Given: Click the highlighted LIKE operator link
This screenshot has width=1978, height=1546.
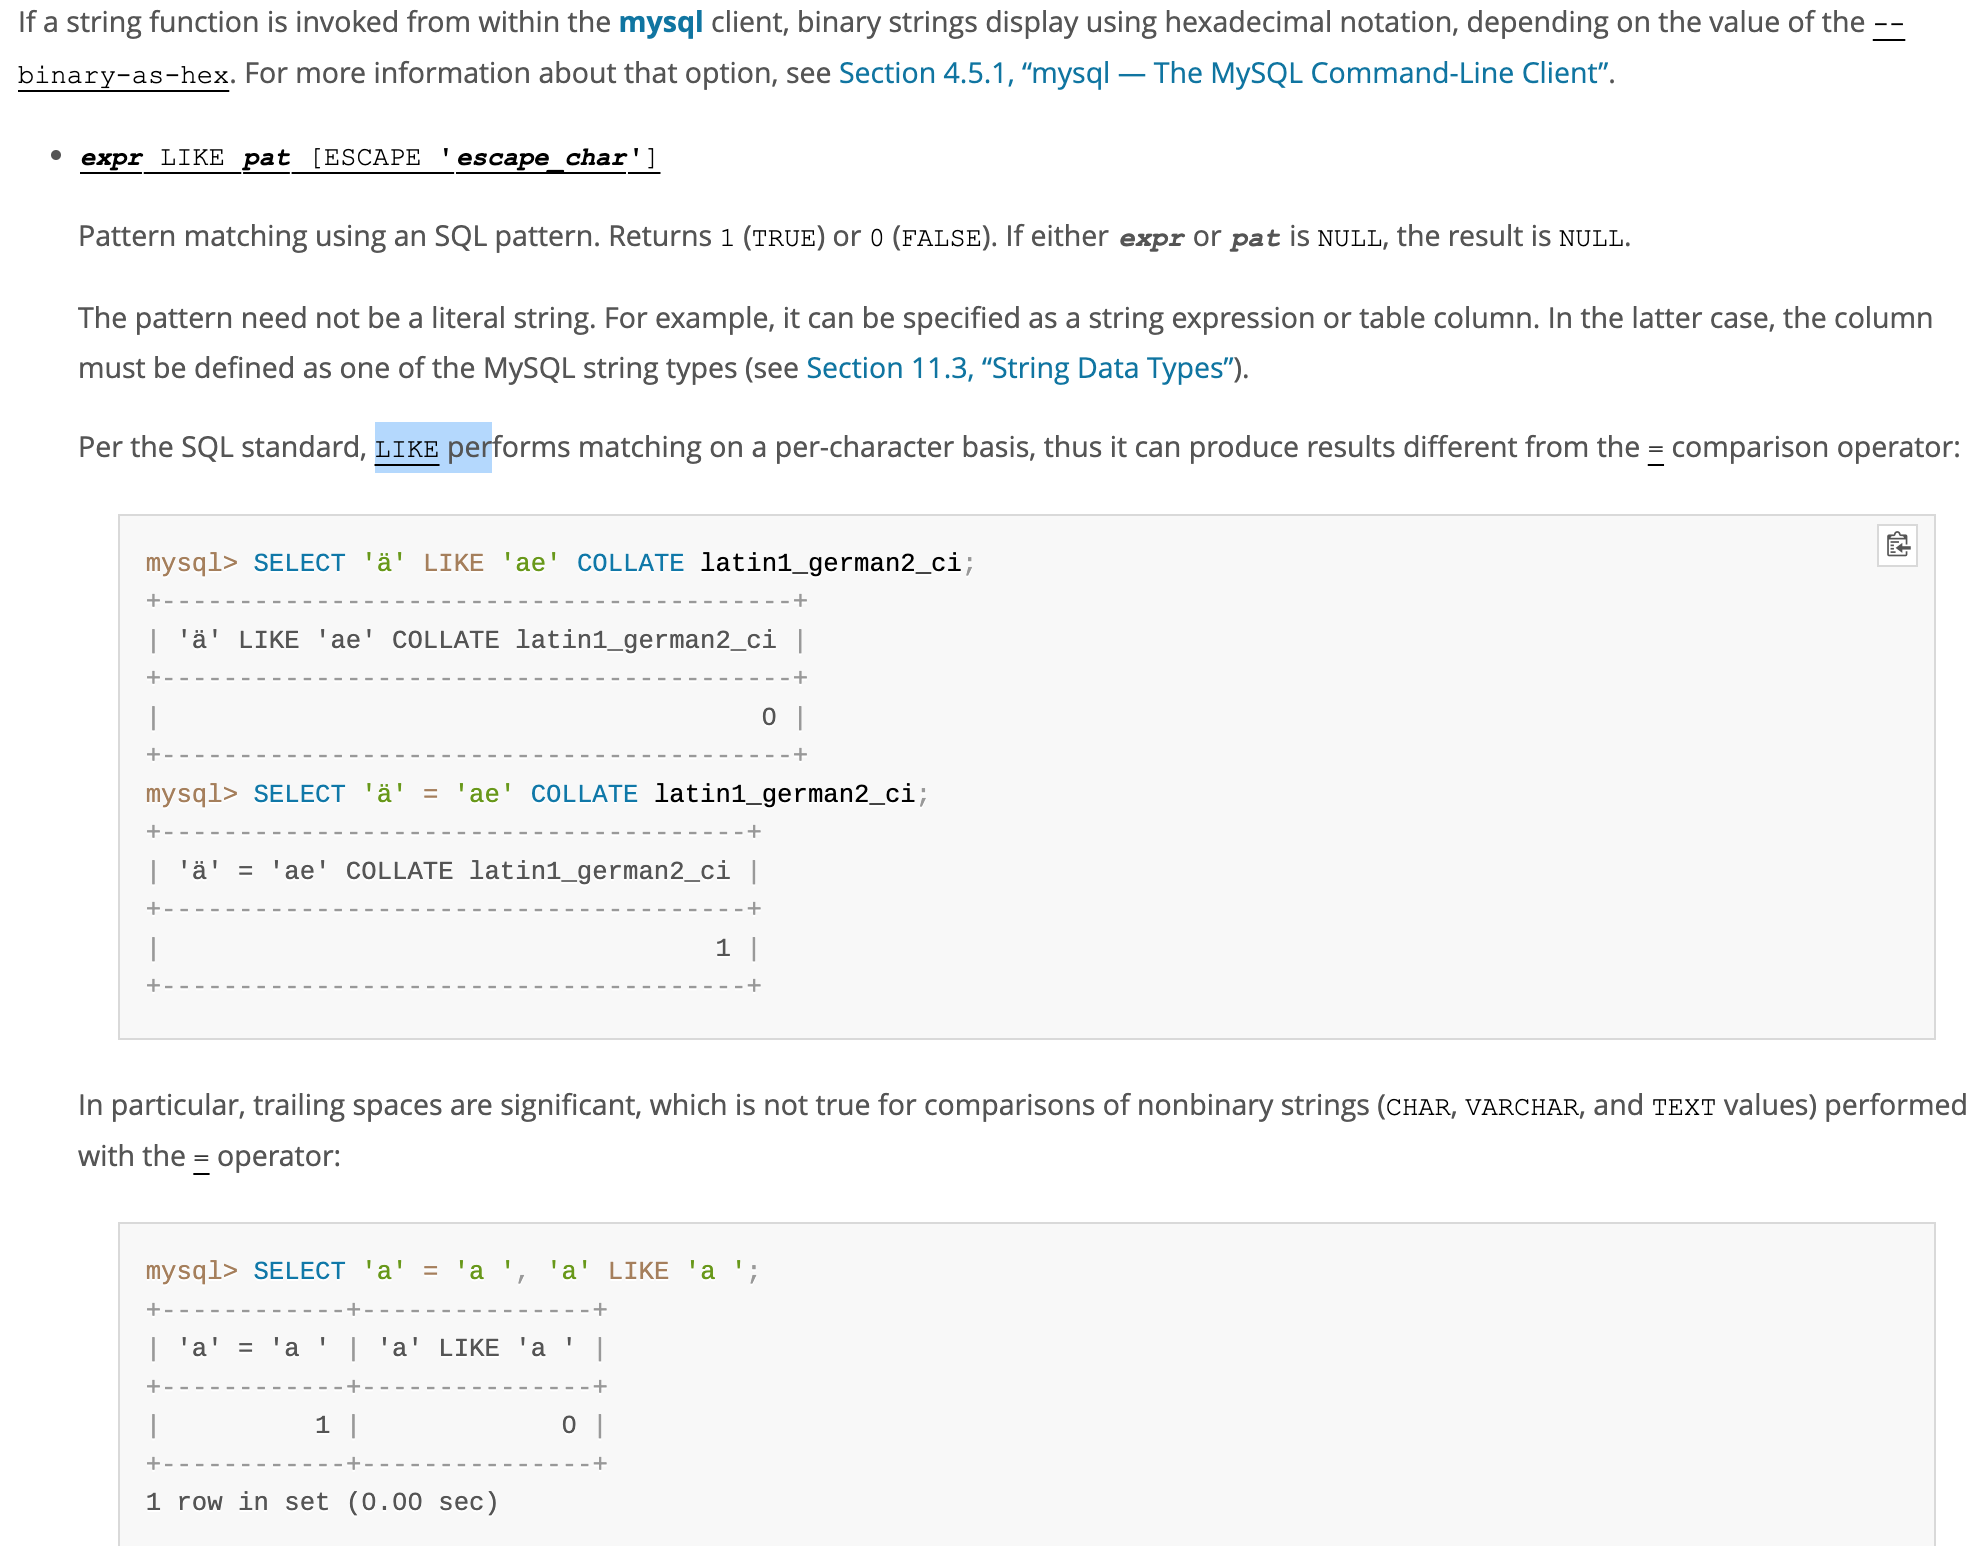Looking at the screenshot, I should pos(406,449).
